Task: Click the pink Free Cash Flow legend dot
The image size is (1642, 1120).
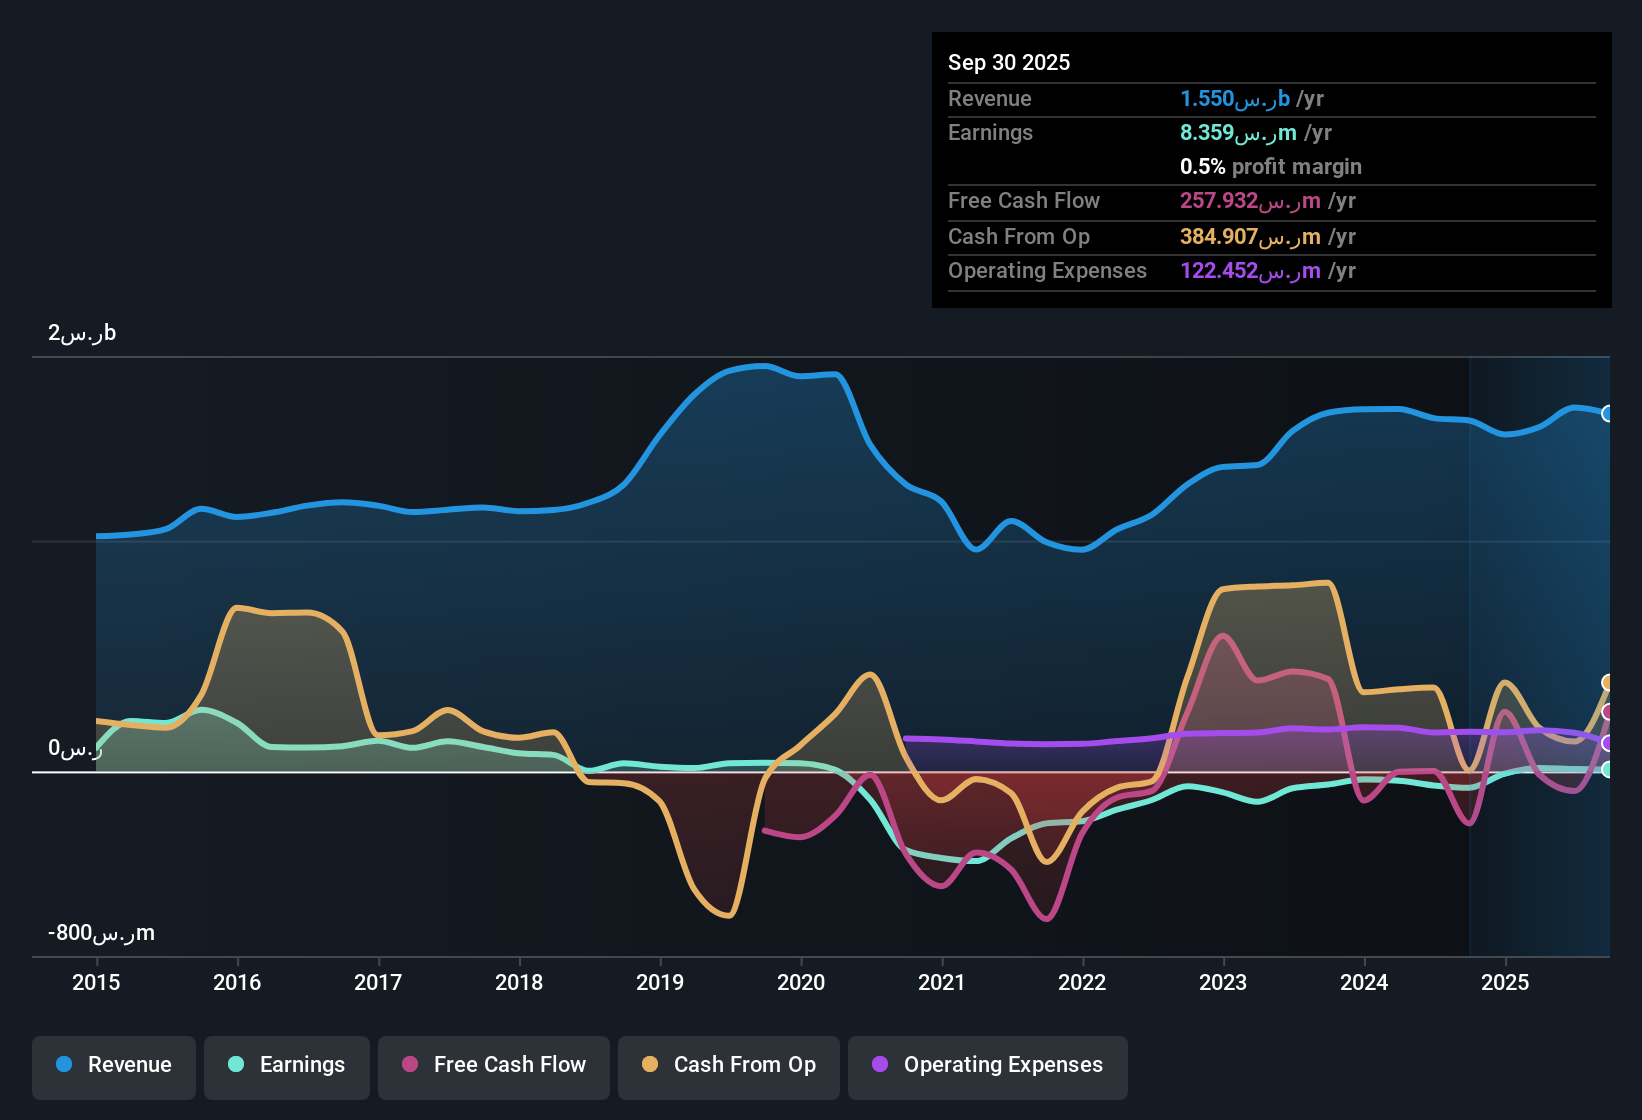Action: click(x=409, y=1065)
